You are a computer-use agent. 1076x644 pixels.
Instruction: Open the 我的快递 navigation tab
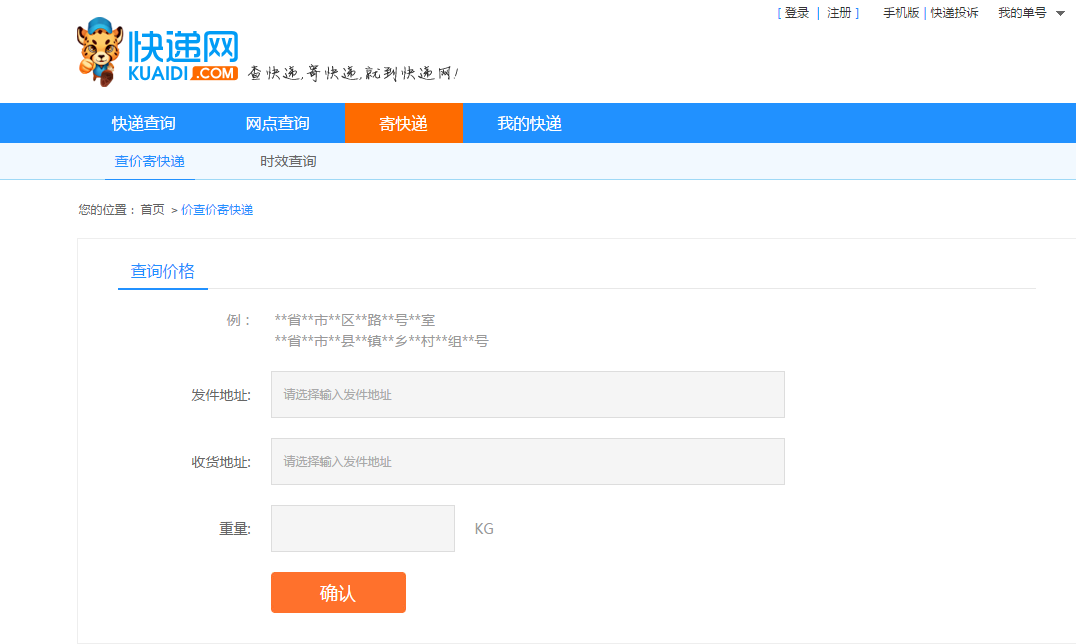(530, 123)
